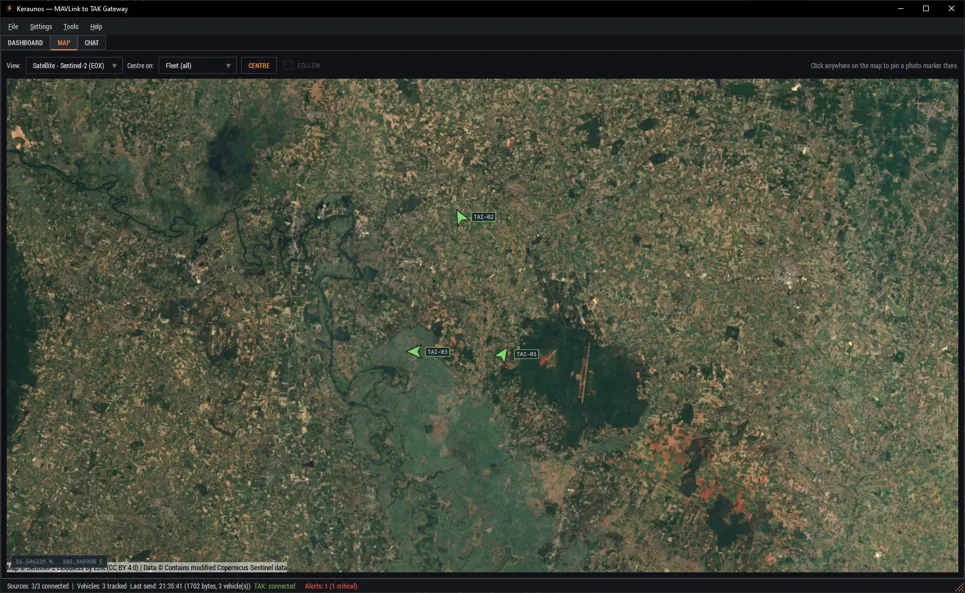Image resolution: width=965 pixels, height=593 pixels.
Task: Click the map coordinates readout
Action: [59, 562]
